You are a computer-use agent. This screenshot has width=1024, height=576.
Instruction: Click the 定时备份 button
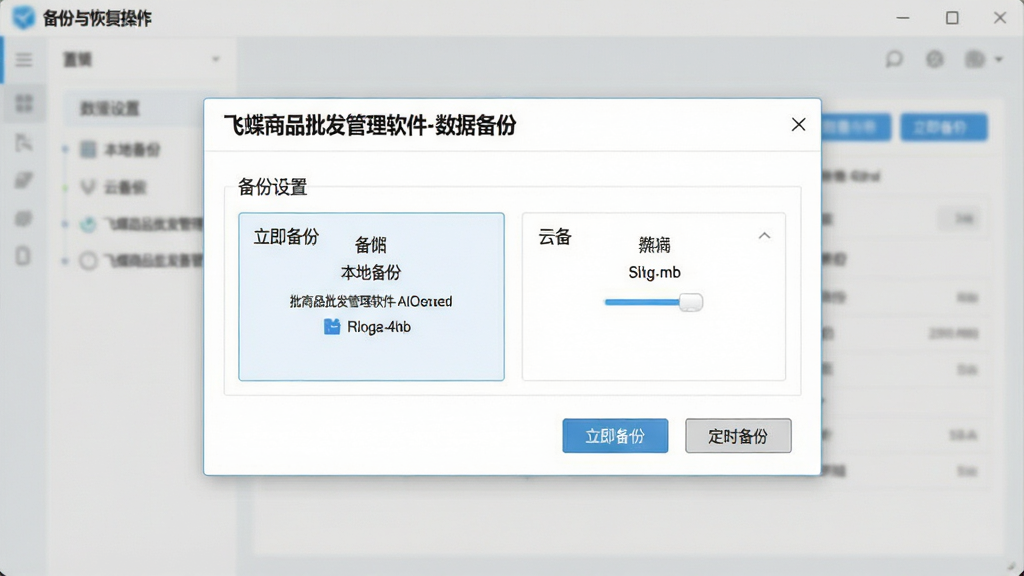pos(738,436)
